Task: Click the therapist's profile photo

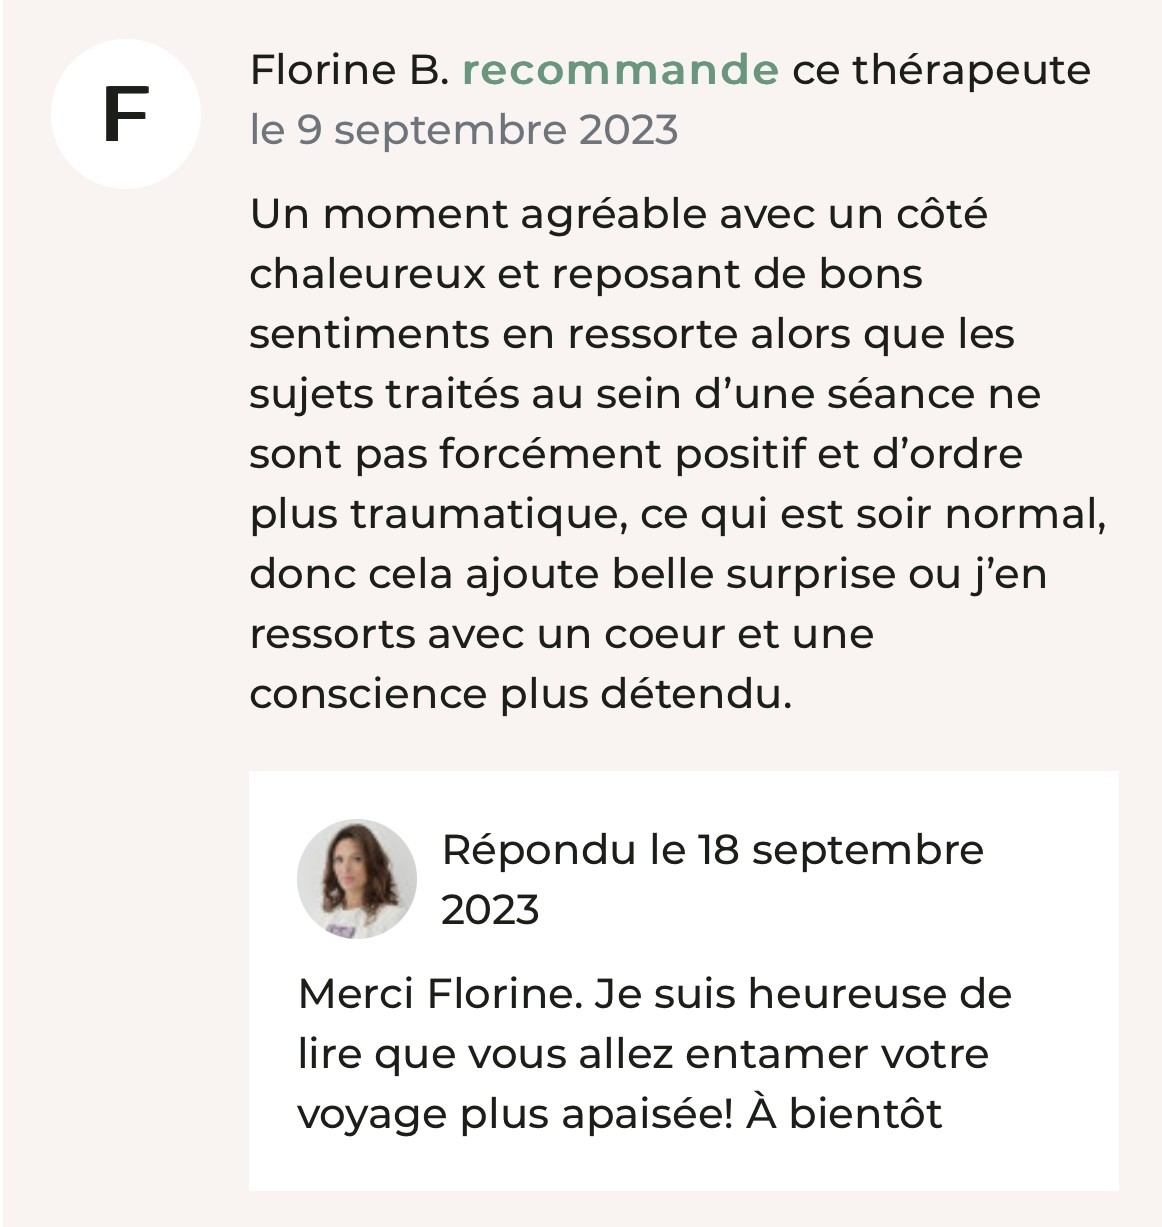Action: pyautogui.click(x=357, y=879)
